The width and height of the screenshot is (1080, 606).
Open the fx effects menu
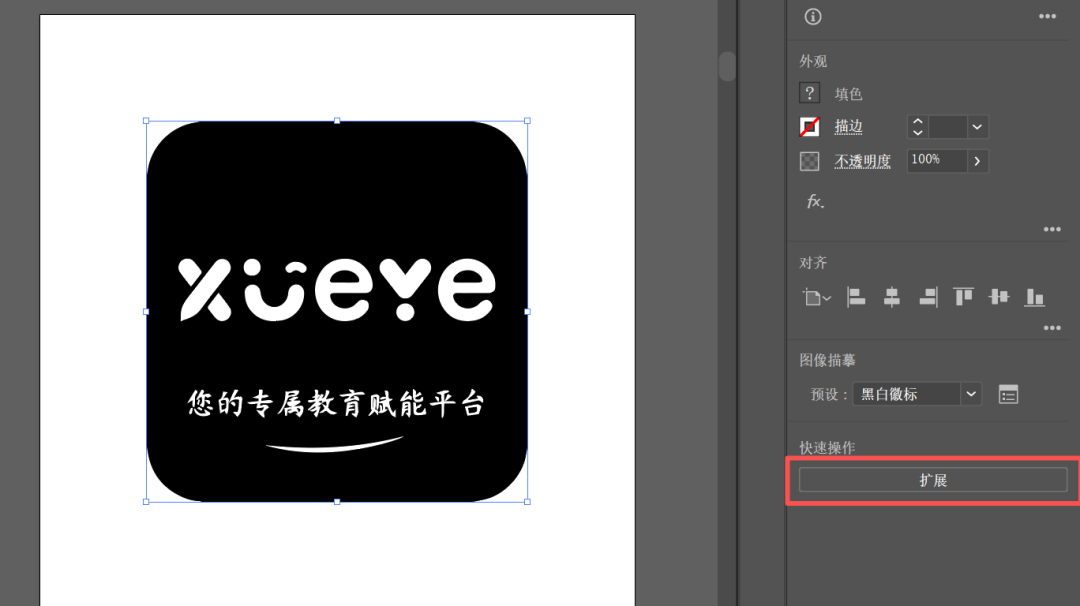click(815, 202)
